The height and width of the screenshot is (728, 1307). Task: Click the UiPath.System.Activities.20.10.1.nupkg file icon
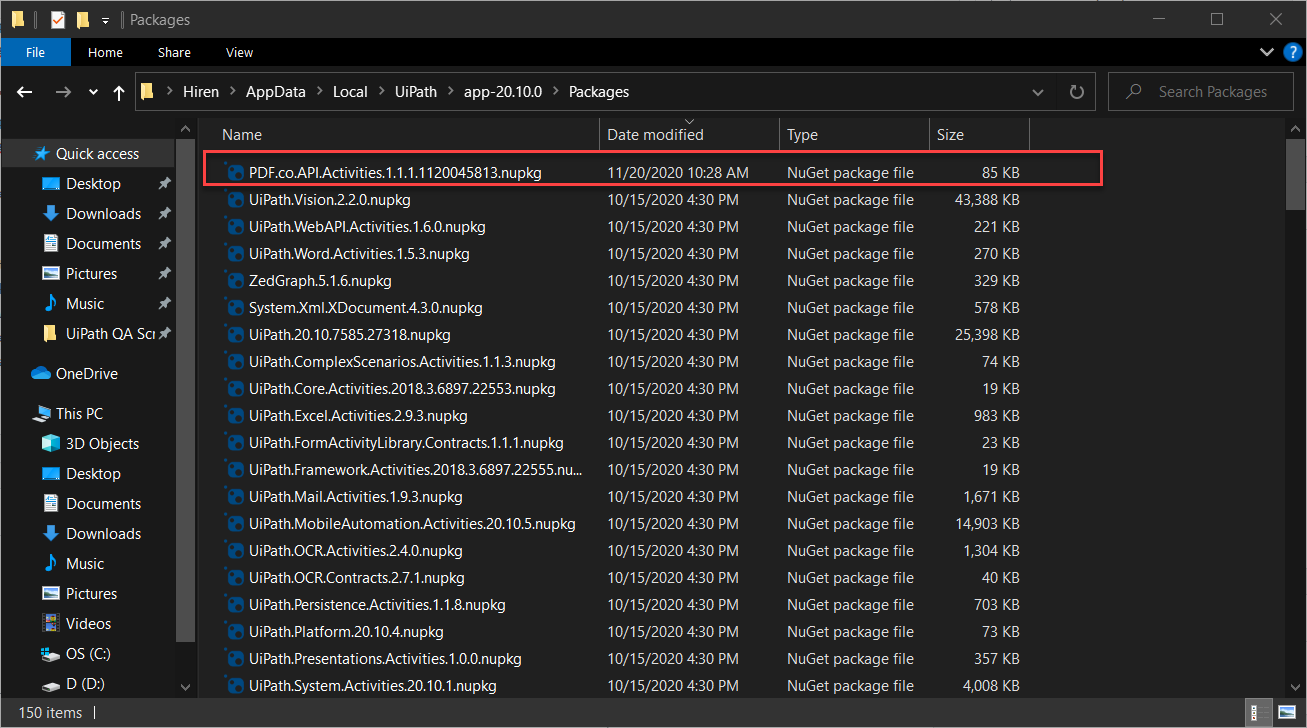tap(235, 686)
